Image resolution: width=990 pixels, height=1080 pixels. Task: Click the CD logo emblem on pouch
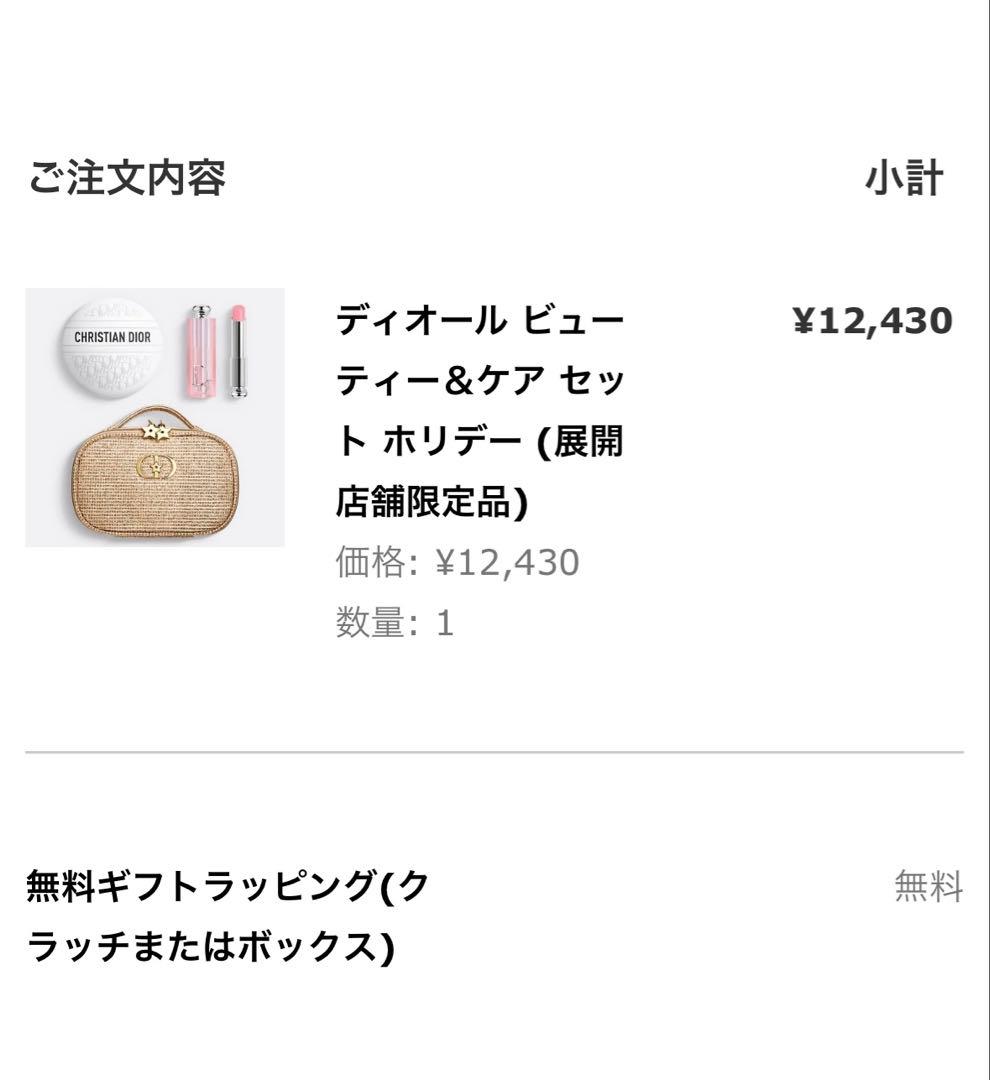click(x=155, y=469)
